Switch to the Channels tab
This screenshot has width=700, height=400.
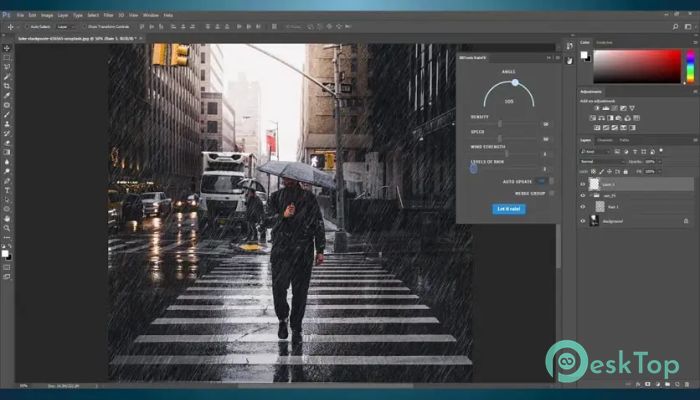605,140
